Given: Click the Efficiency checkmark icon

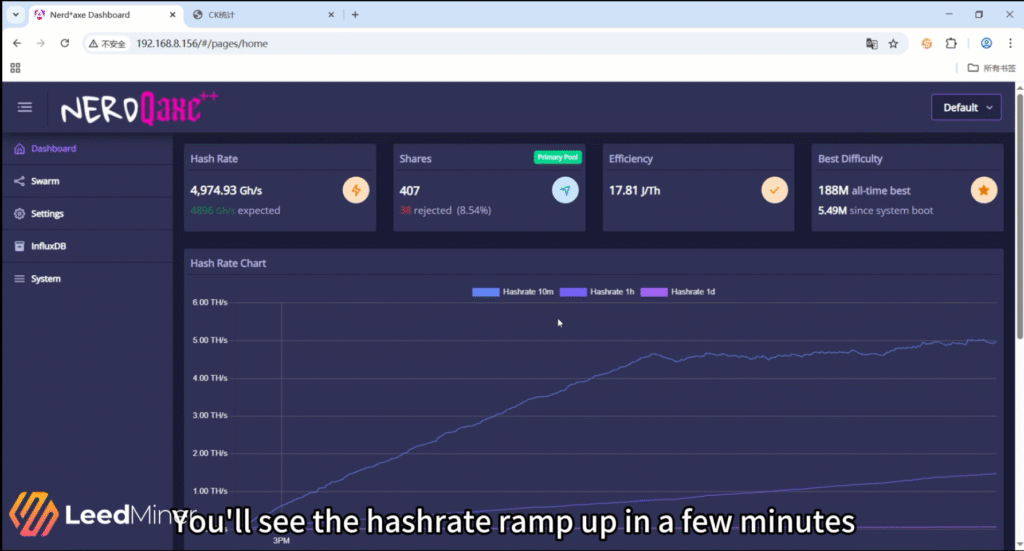Looking at the screenshot, I should click(774, 190).
